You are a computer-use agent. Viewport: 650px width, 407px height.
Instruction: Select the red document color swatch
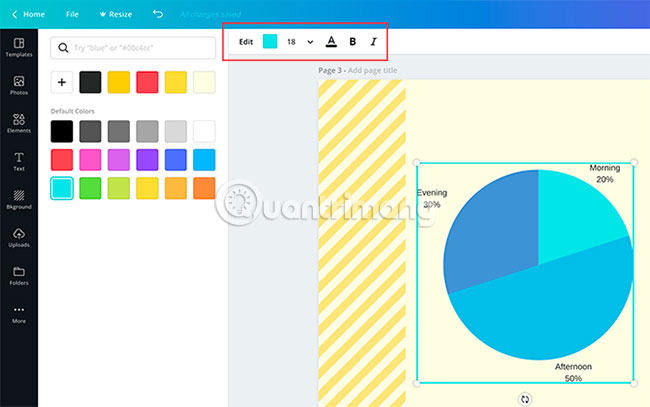click(147, 82)
